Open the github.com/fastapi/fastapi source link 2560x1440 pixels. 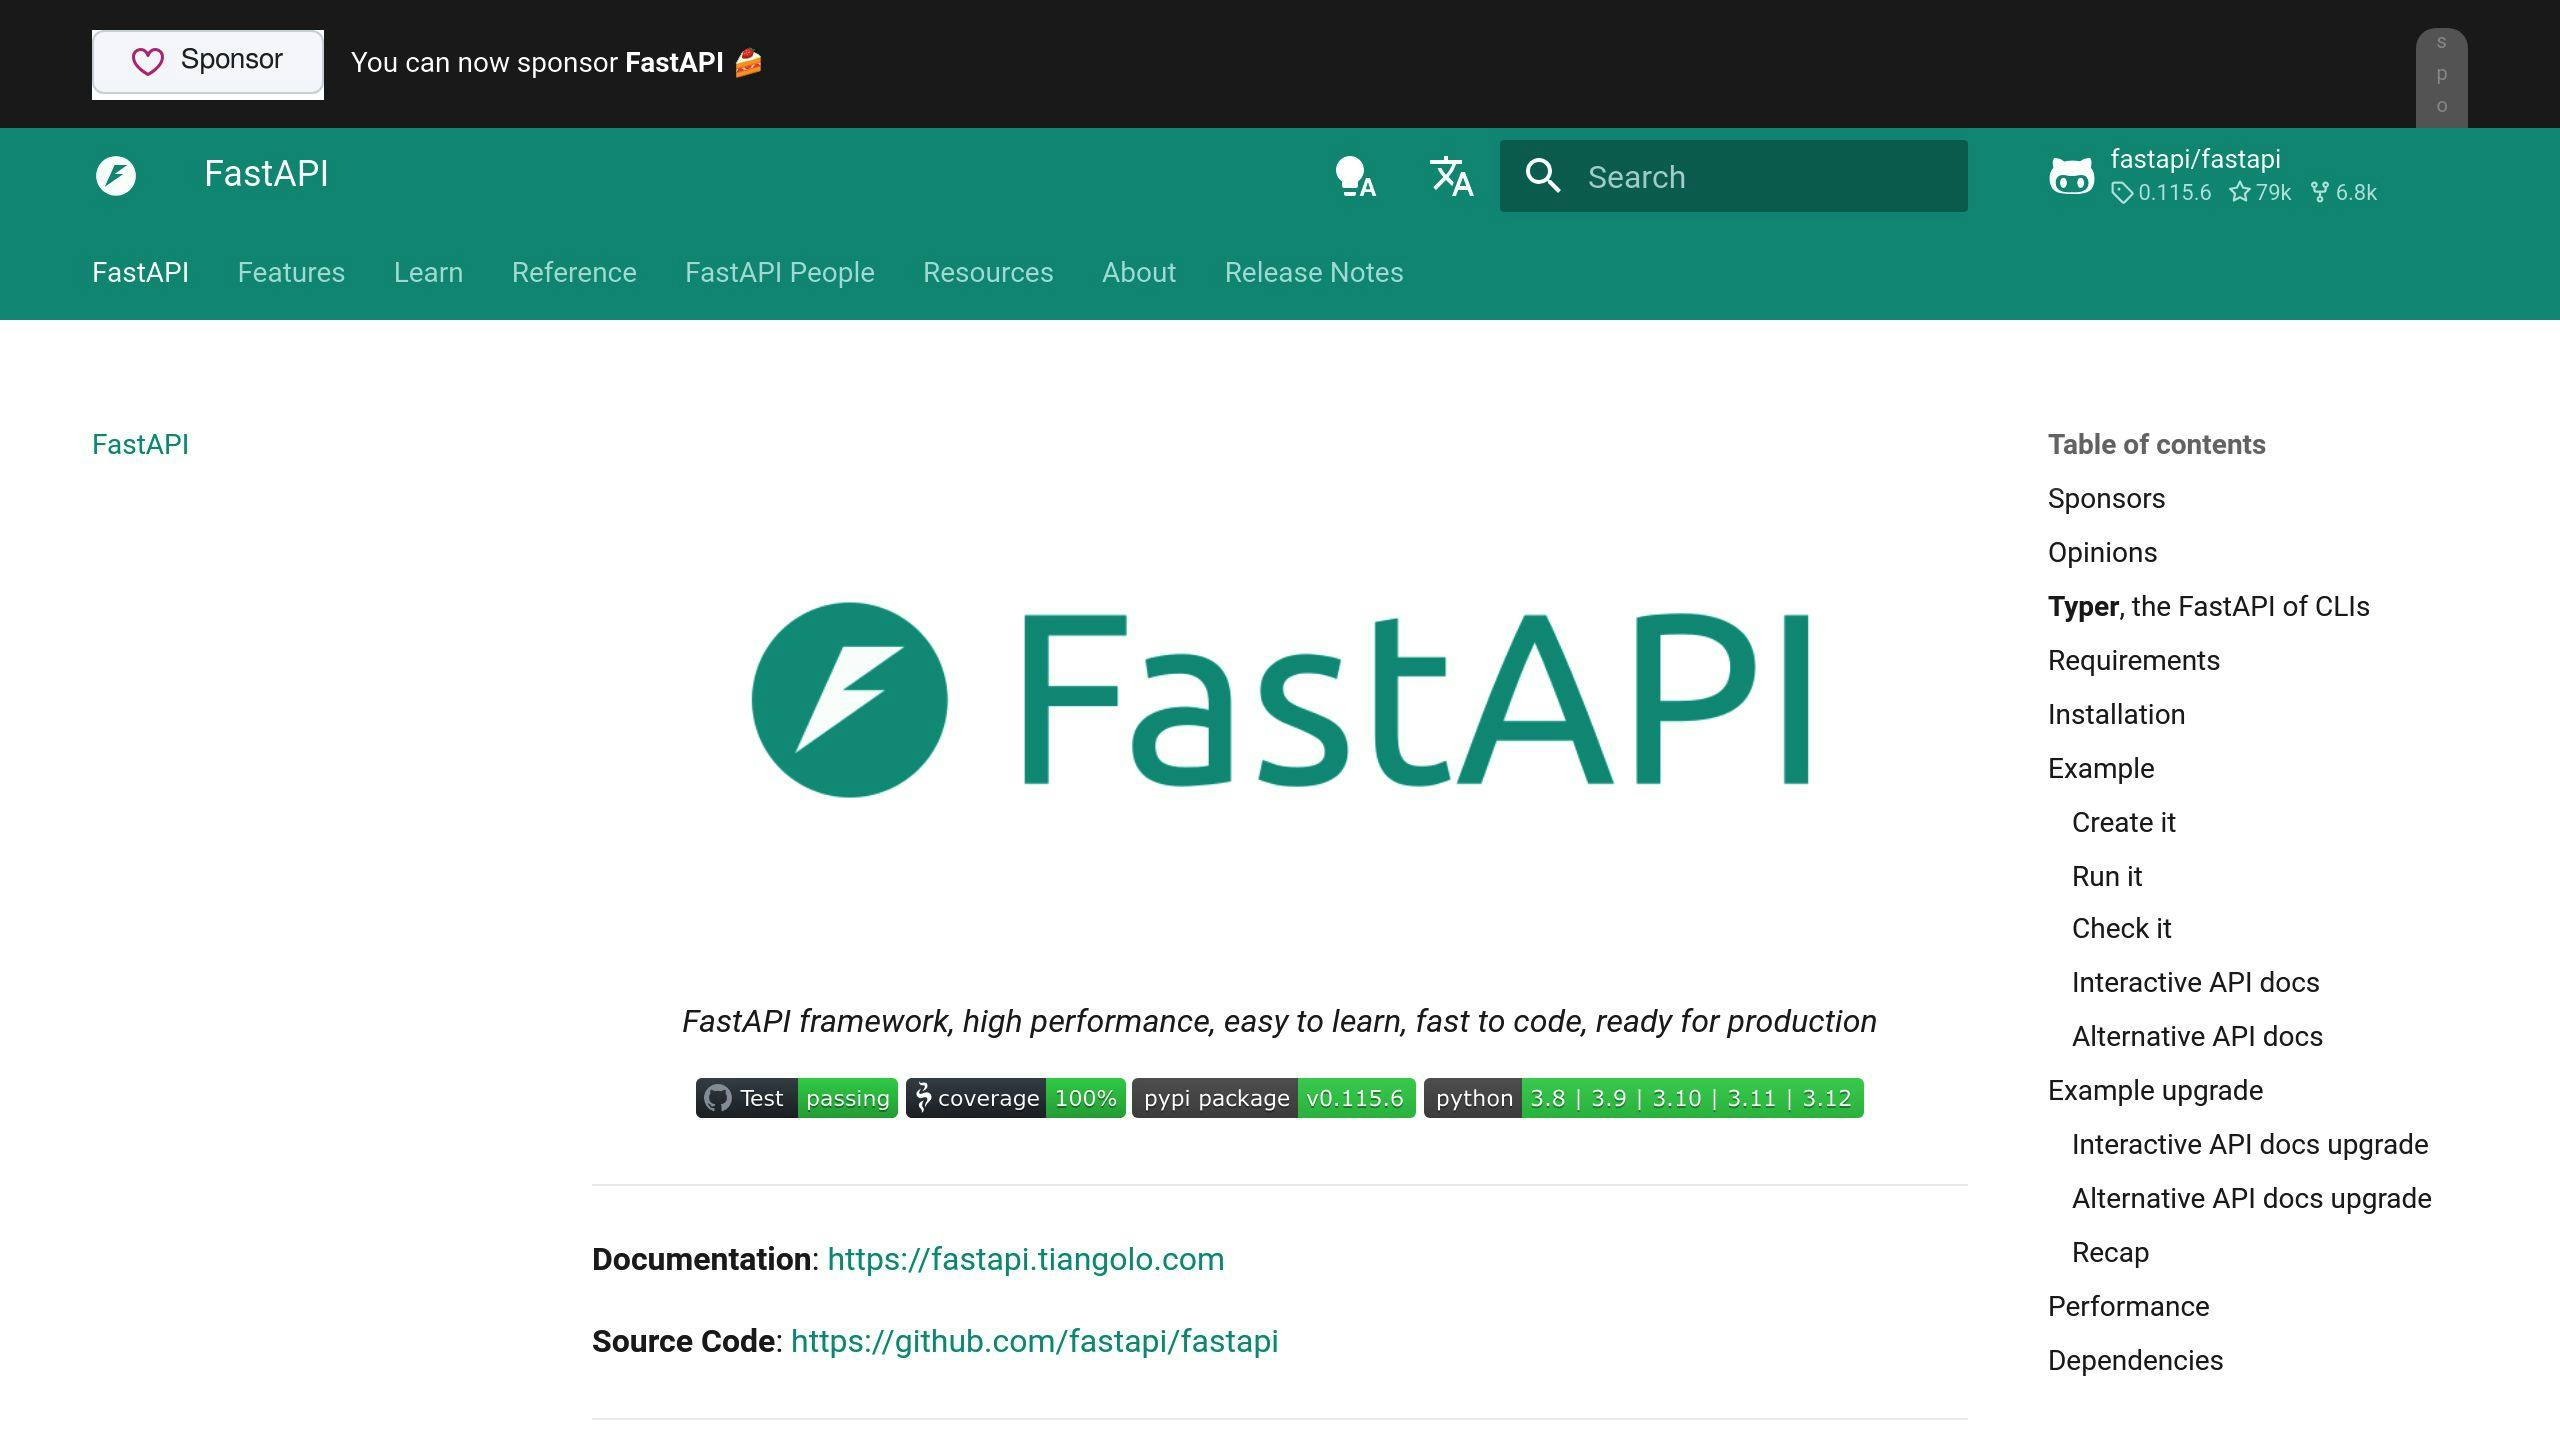point(1035,1341)
